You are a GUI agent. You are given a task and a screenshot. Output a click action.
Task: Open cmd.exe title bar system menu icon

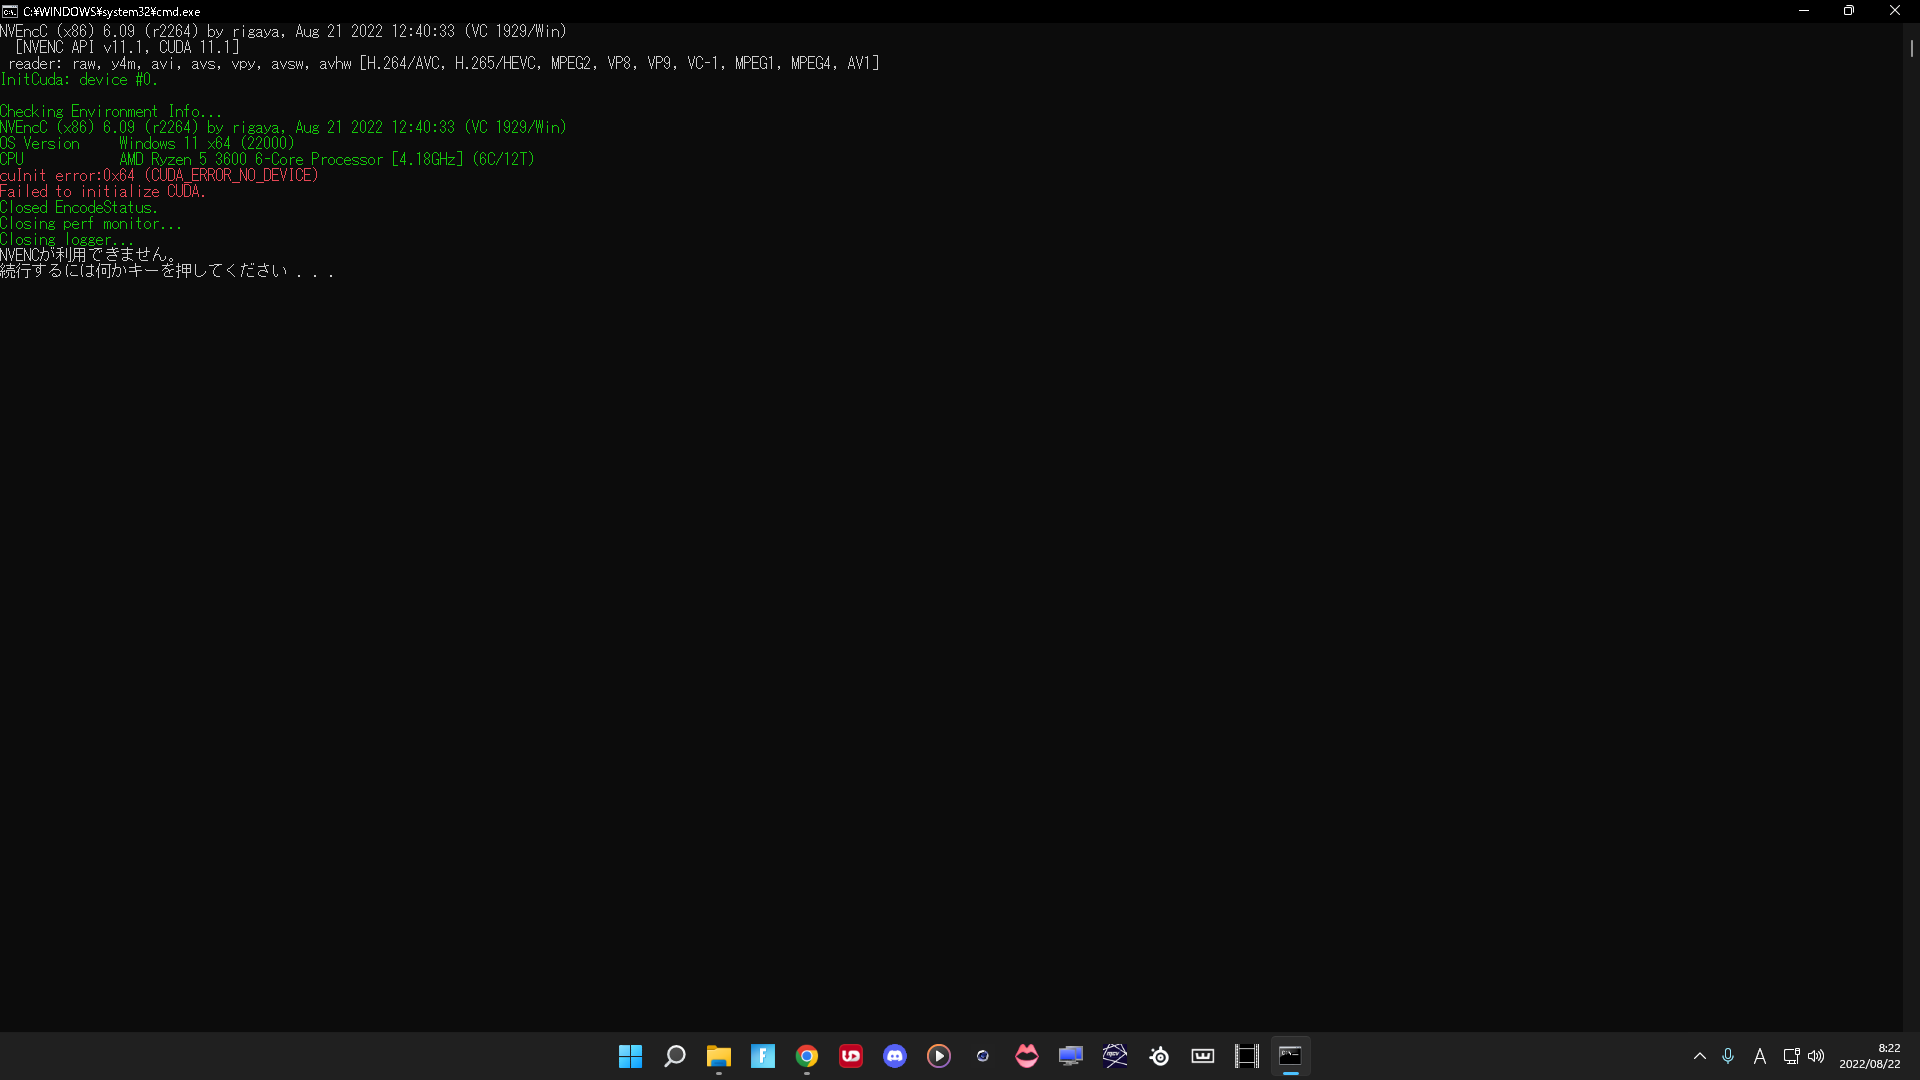tap(10, 11)
